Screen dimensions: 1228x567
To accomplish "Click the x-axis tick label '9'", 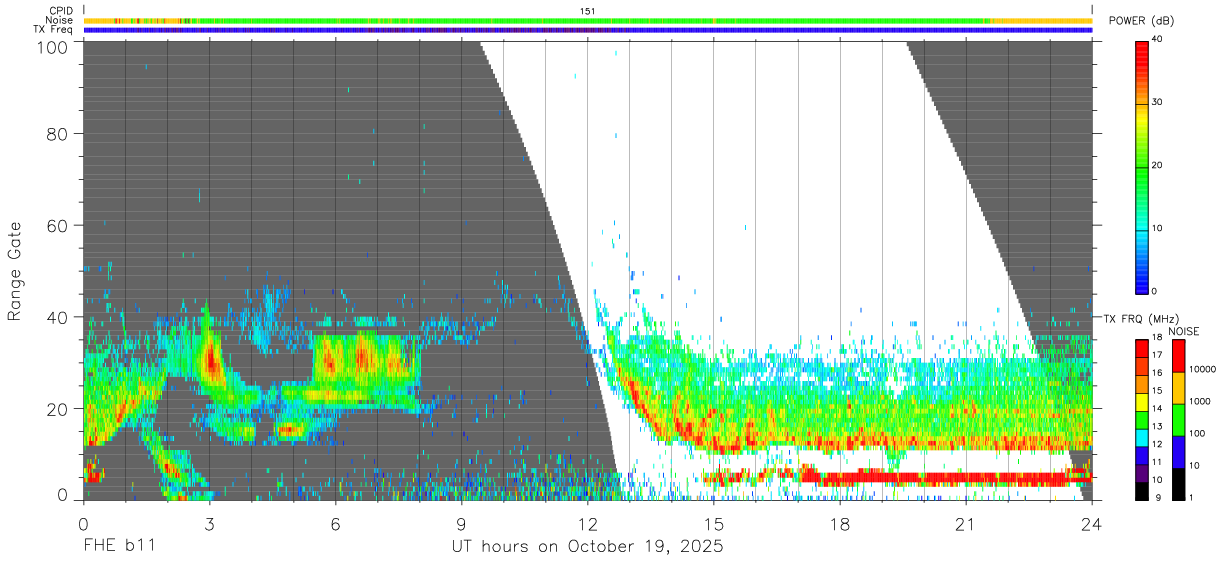I will 461,524.
